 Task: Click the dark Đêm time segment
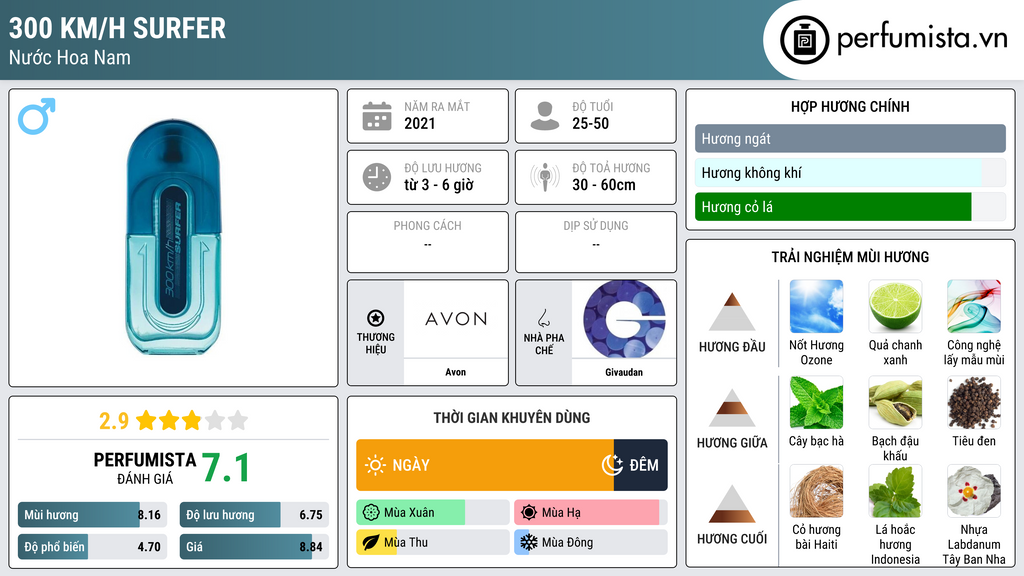tap(641, 465)
